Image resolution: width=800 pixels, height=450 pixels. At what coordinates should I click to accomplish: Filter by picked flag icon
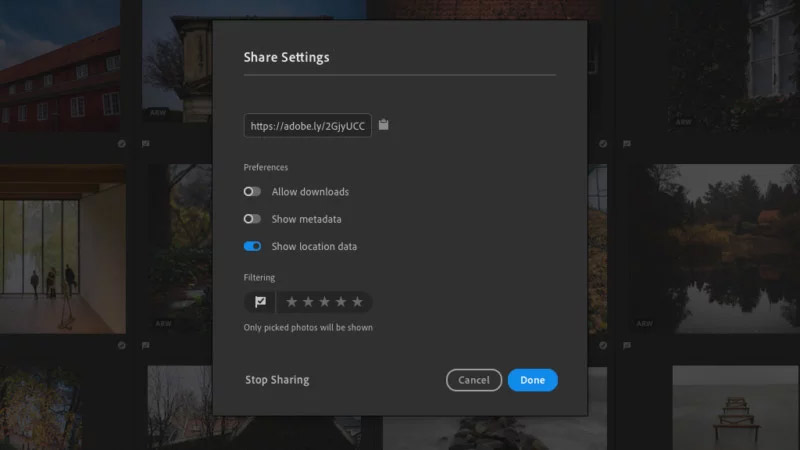[260, 302]
